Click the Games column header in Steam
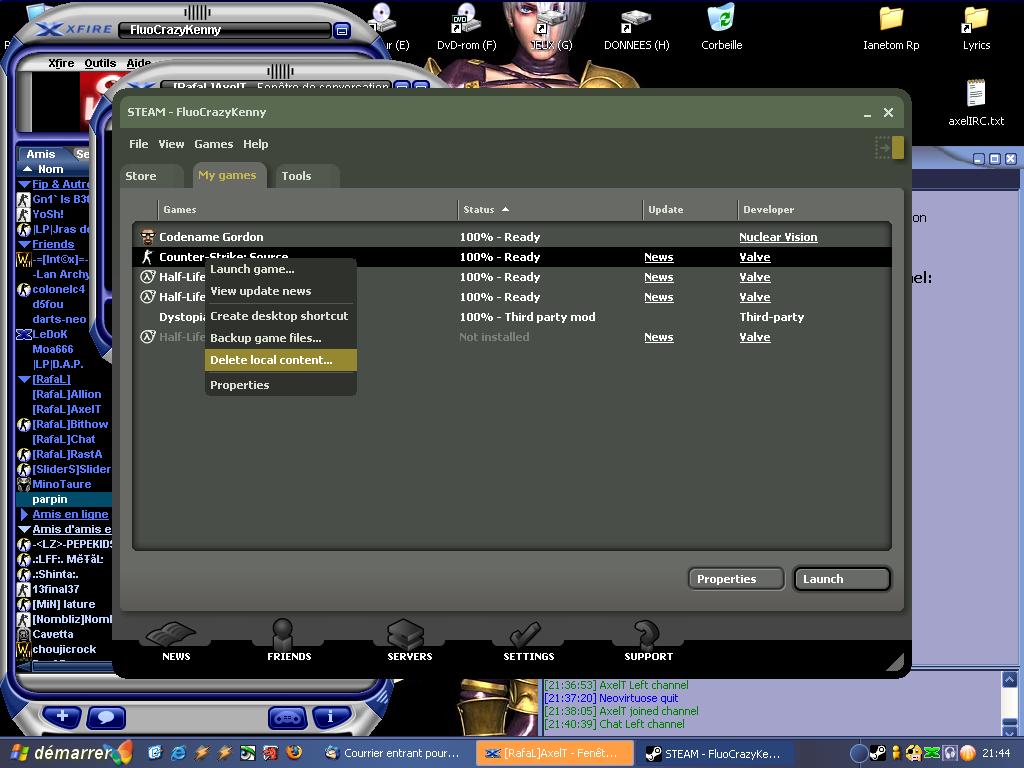This screenshot has height=768, width=1024. 308,210
